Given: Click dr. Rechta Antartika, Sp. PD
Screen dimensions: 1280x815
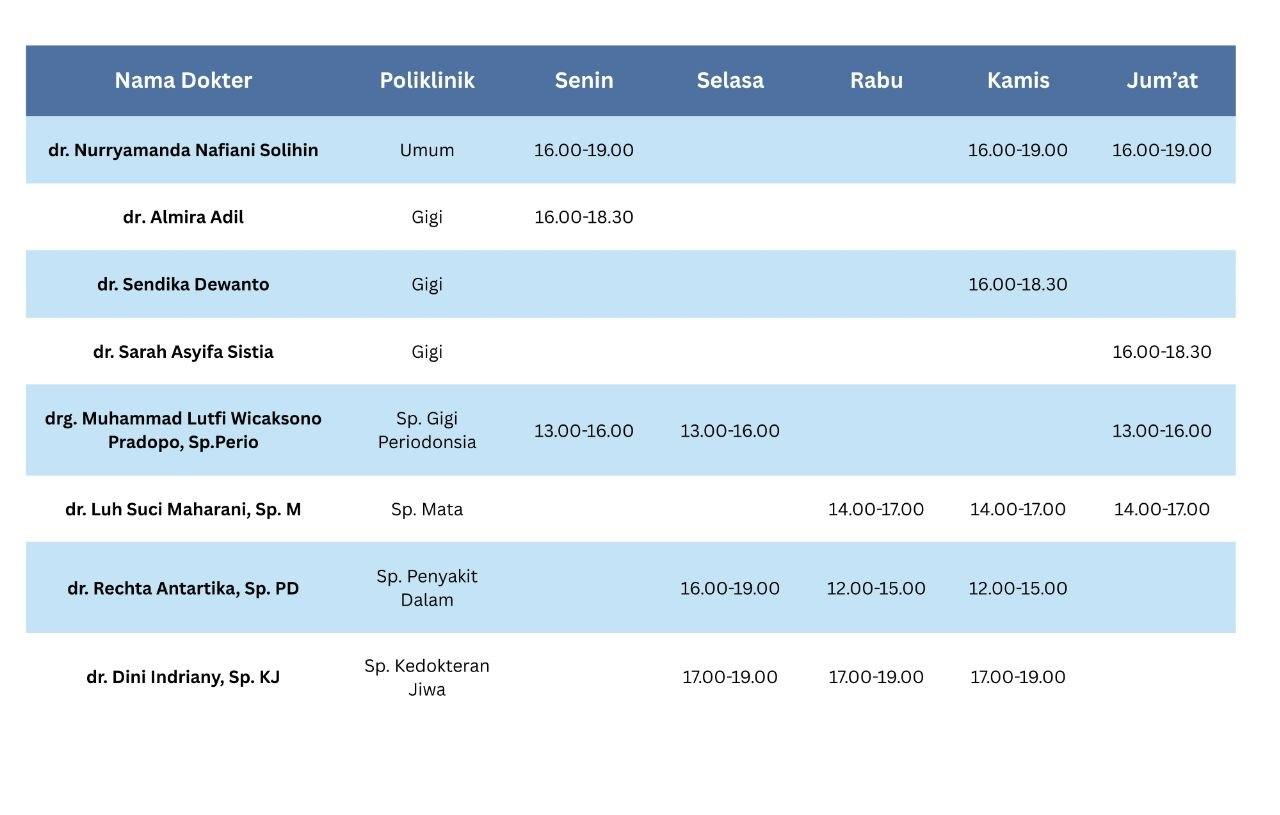Looking at the screenshot, I should tap(183, 588).
